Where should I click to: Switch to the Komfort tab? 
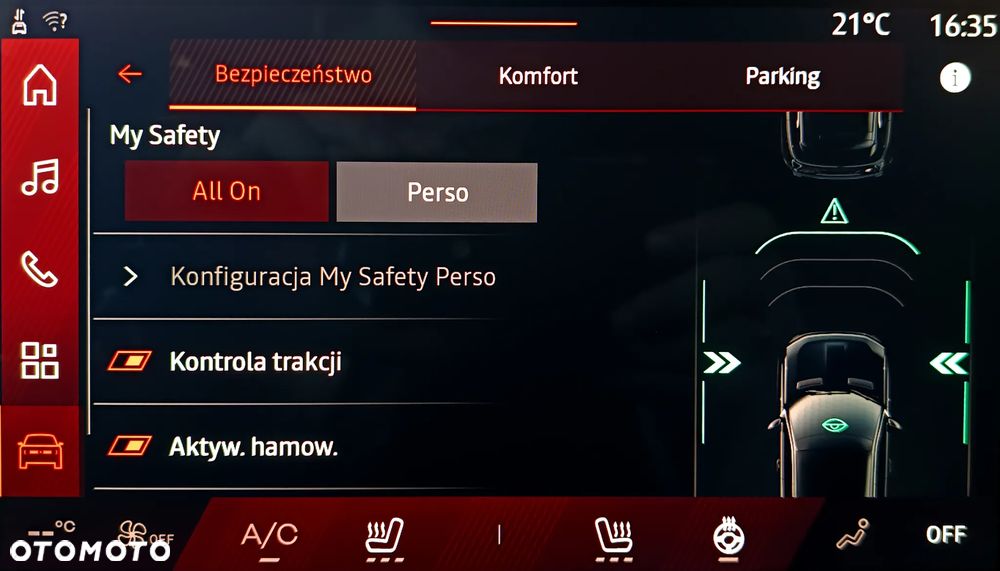coord(538,76)
